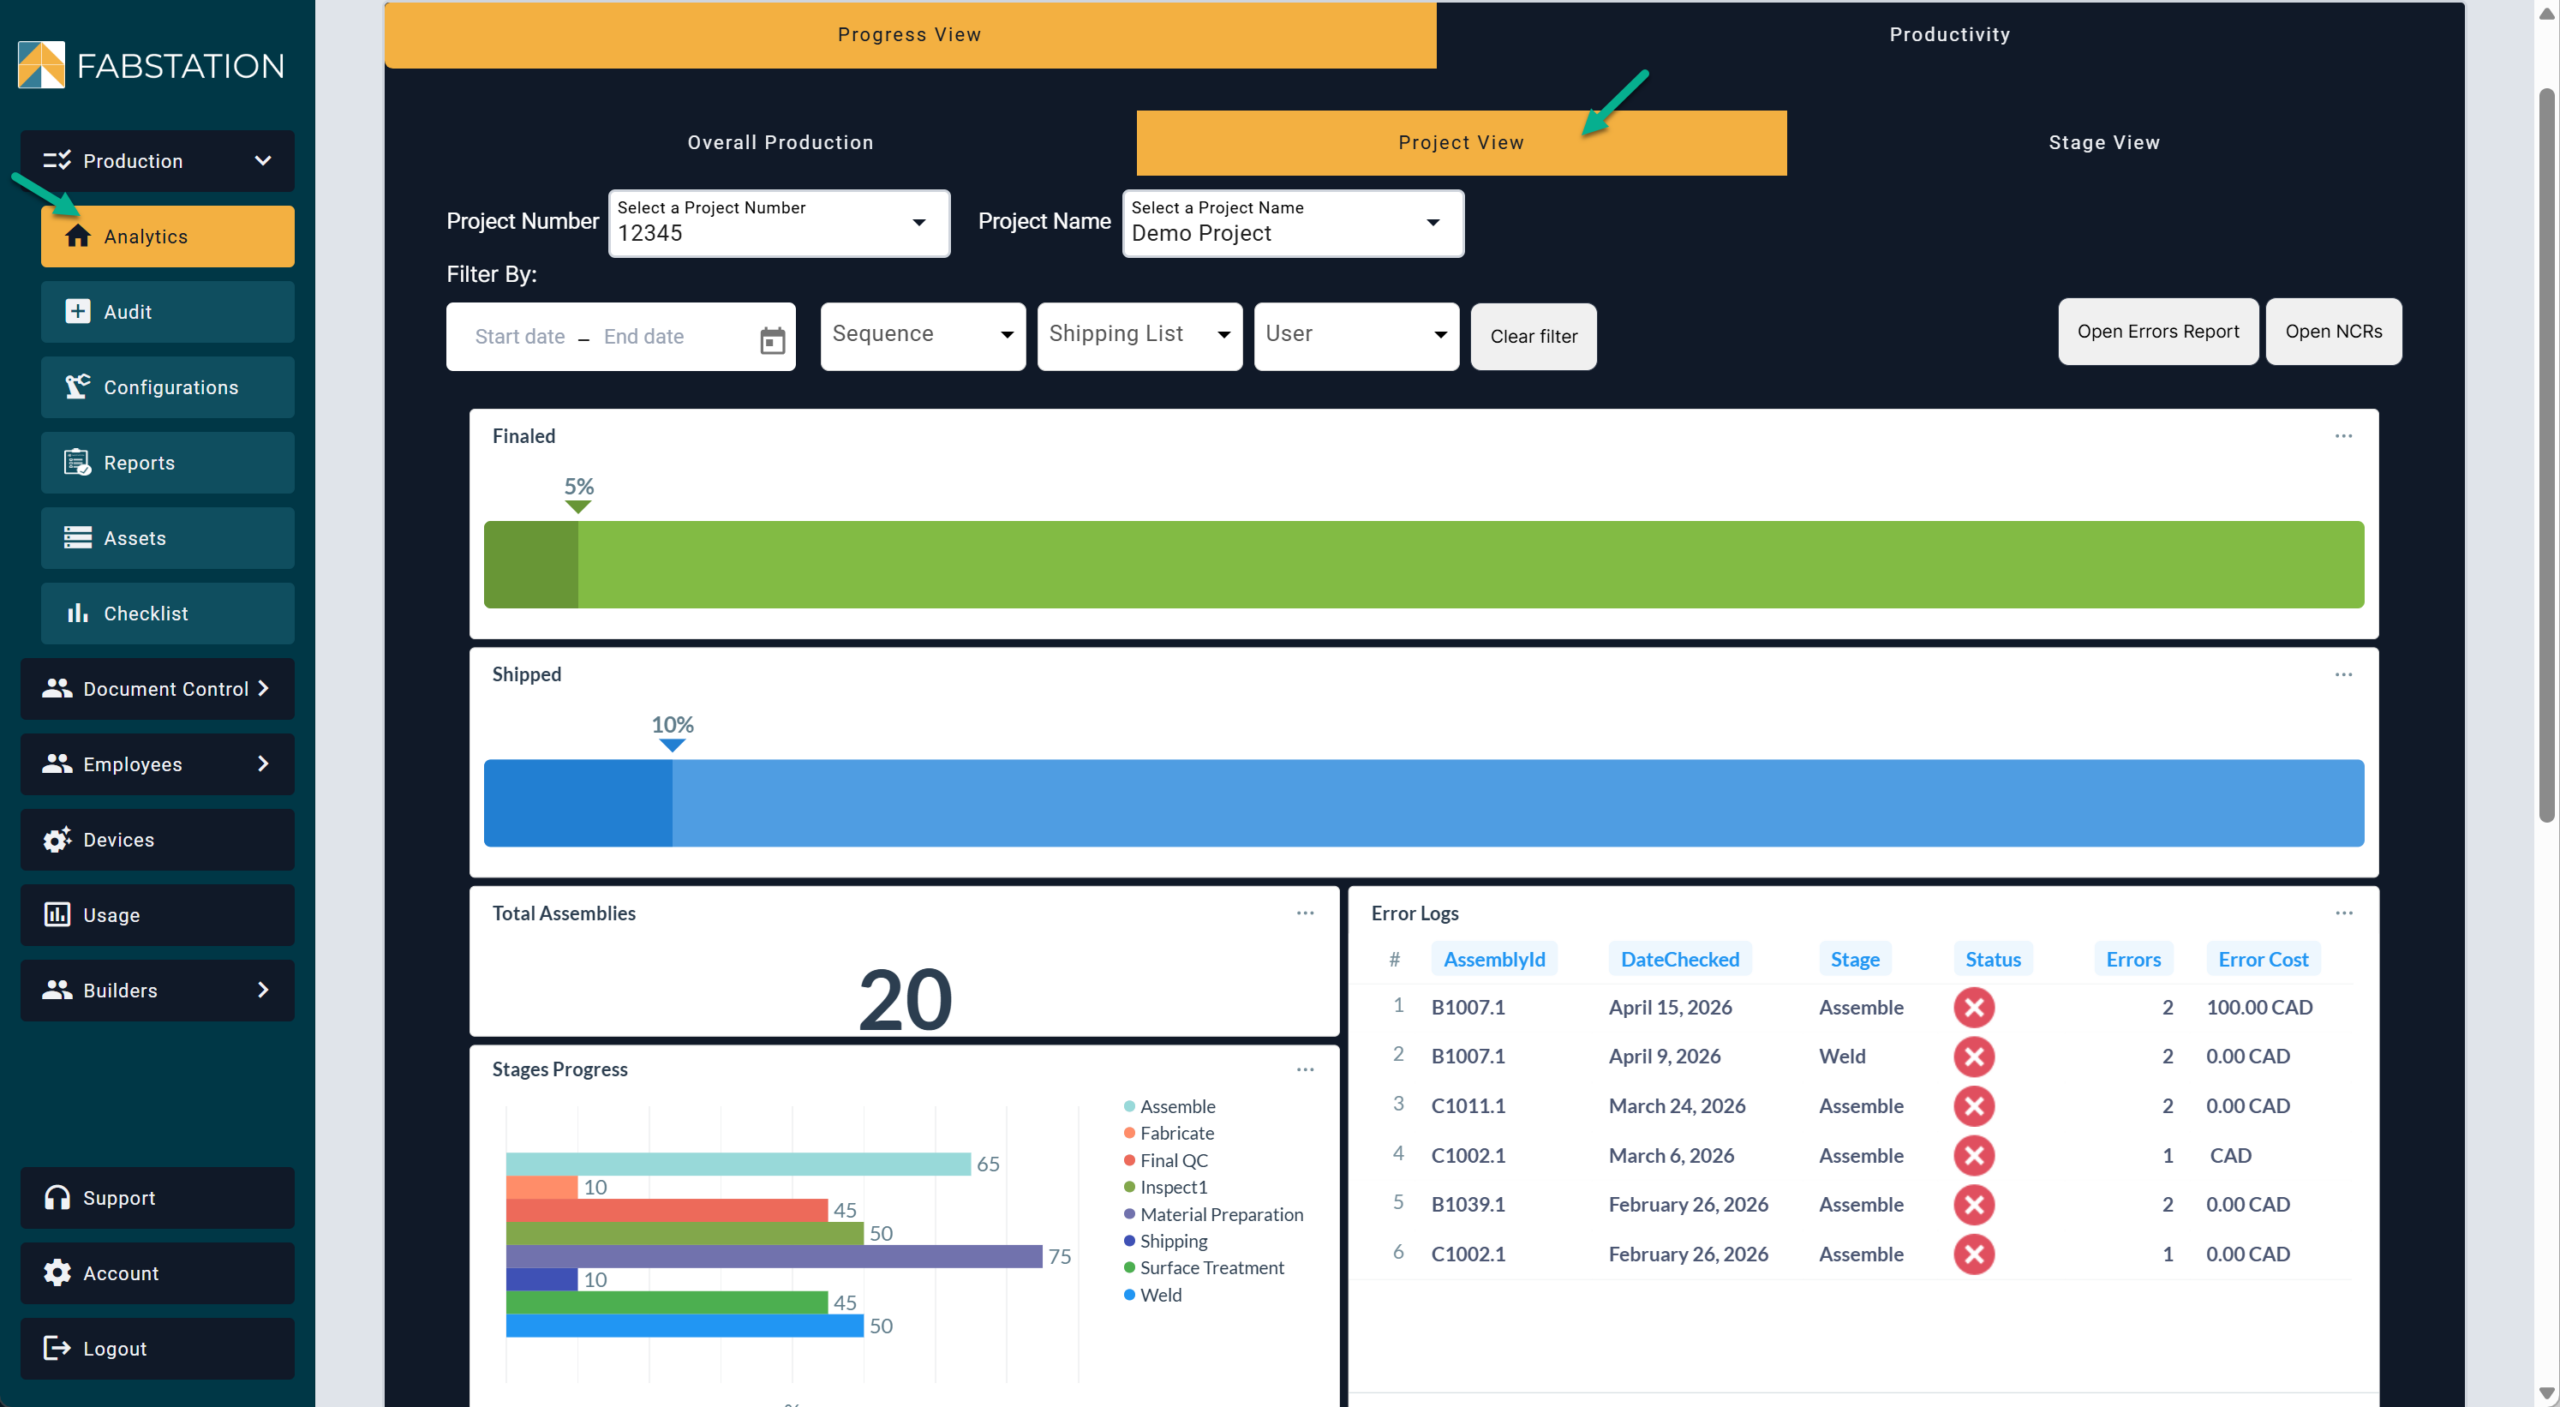Open Configurations from the sidebar
The image size is (2560, 1407).
coord(167,387)
